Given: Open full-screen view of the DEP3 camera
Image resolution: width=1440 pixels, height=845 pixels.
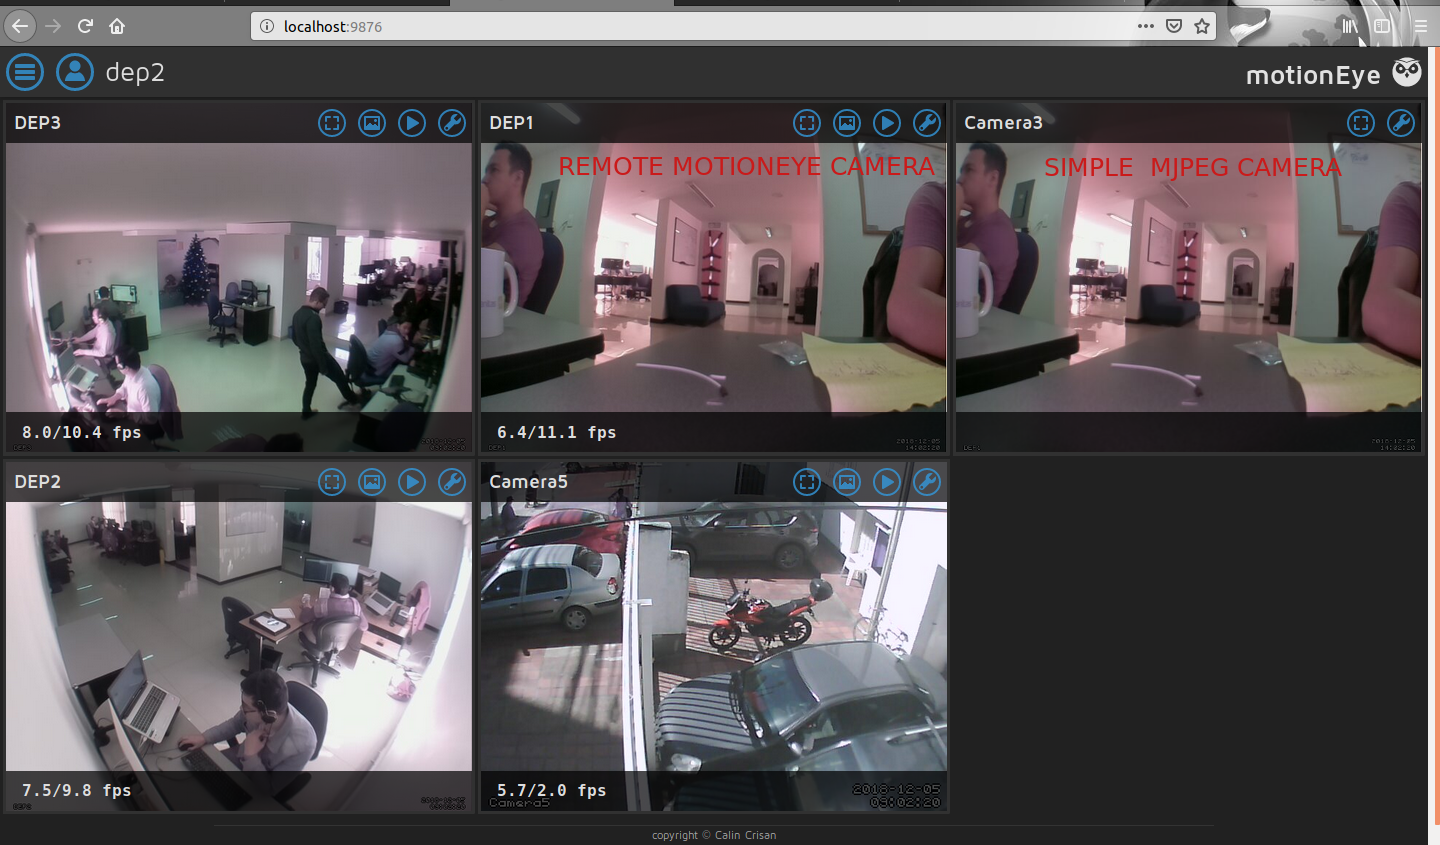Looking at the screenshot, I should click(332, 123).
